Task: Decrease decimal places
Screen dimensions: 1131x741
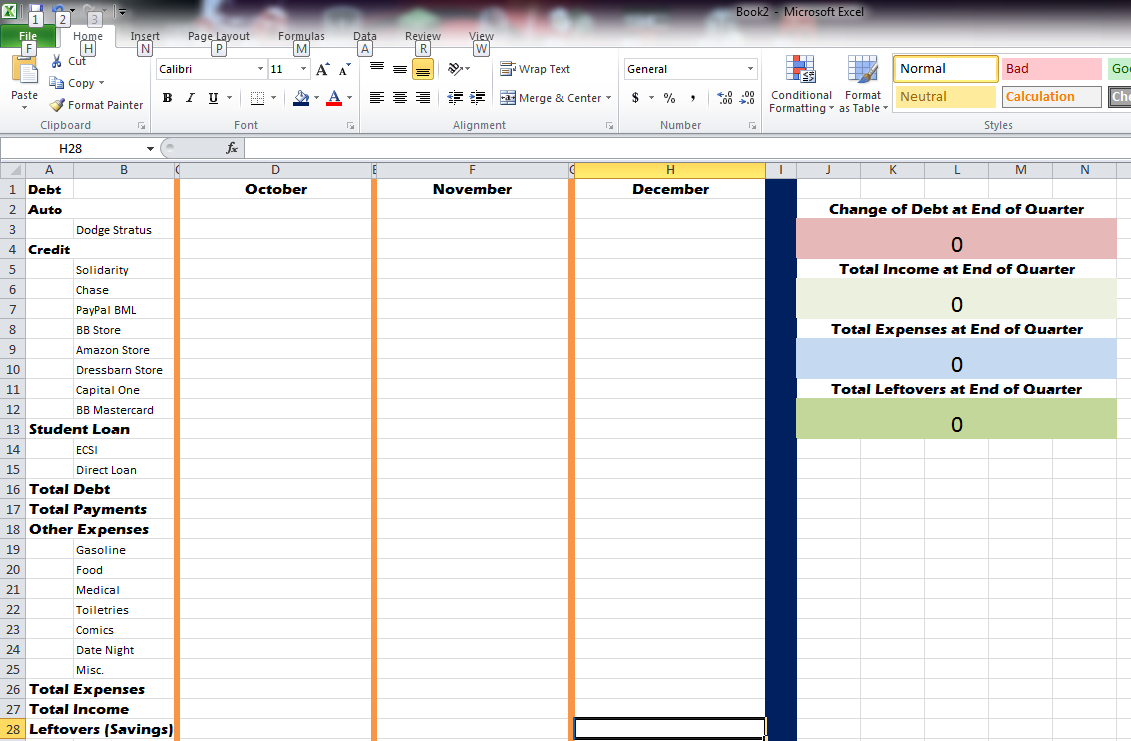Action: [x=747, y=97]
